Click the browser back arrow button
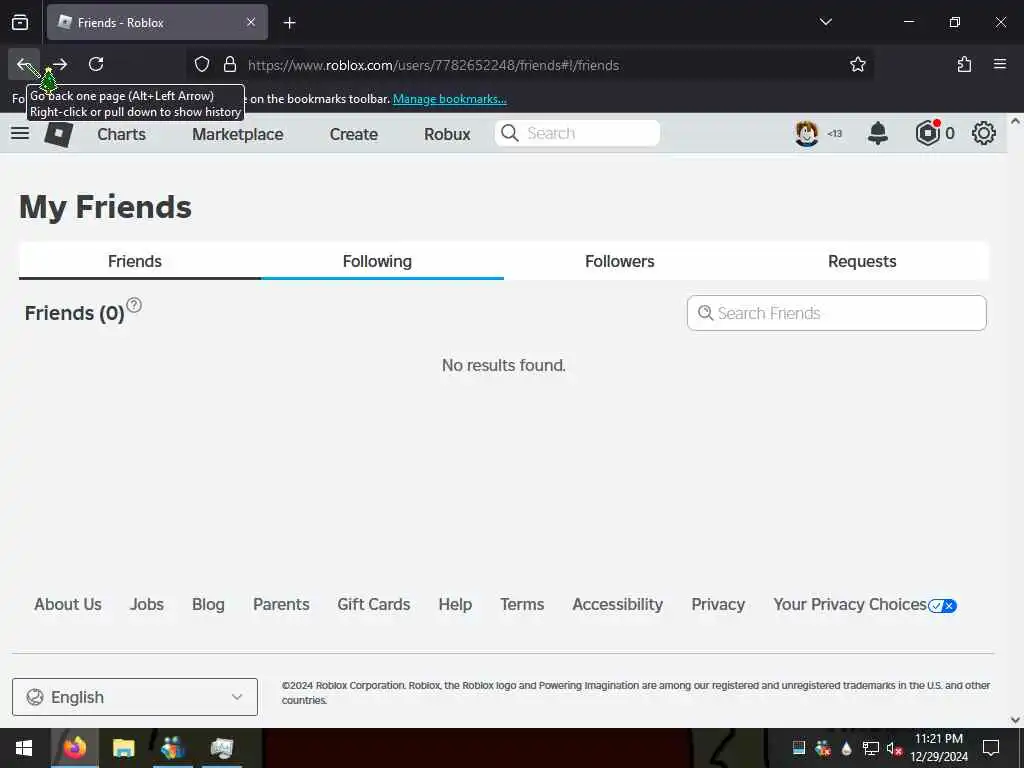 [24, 64]
